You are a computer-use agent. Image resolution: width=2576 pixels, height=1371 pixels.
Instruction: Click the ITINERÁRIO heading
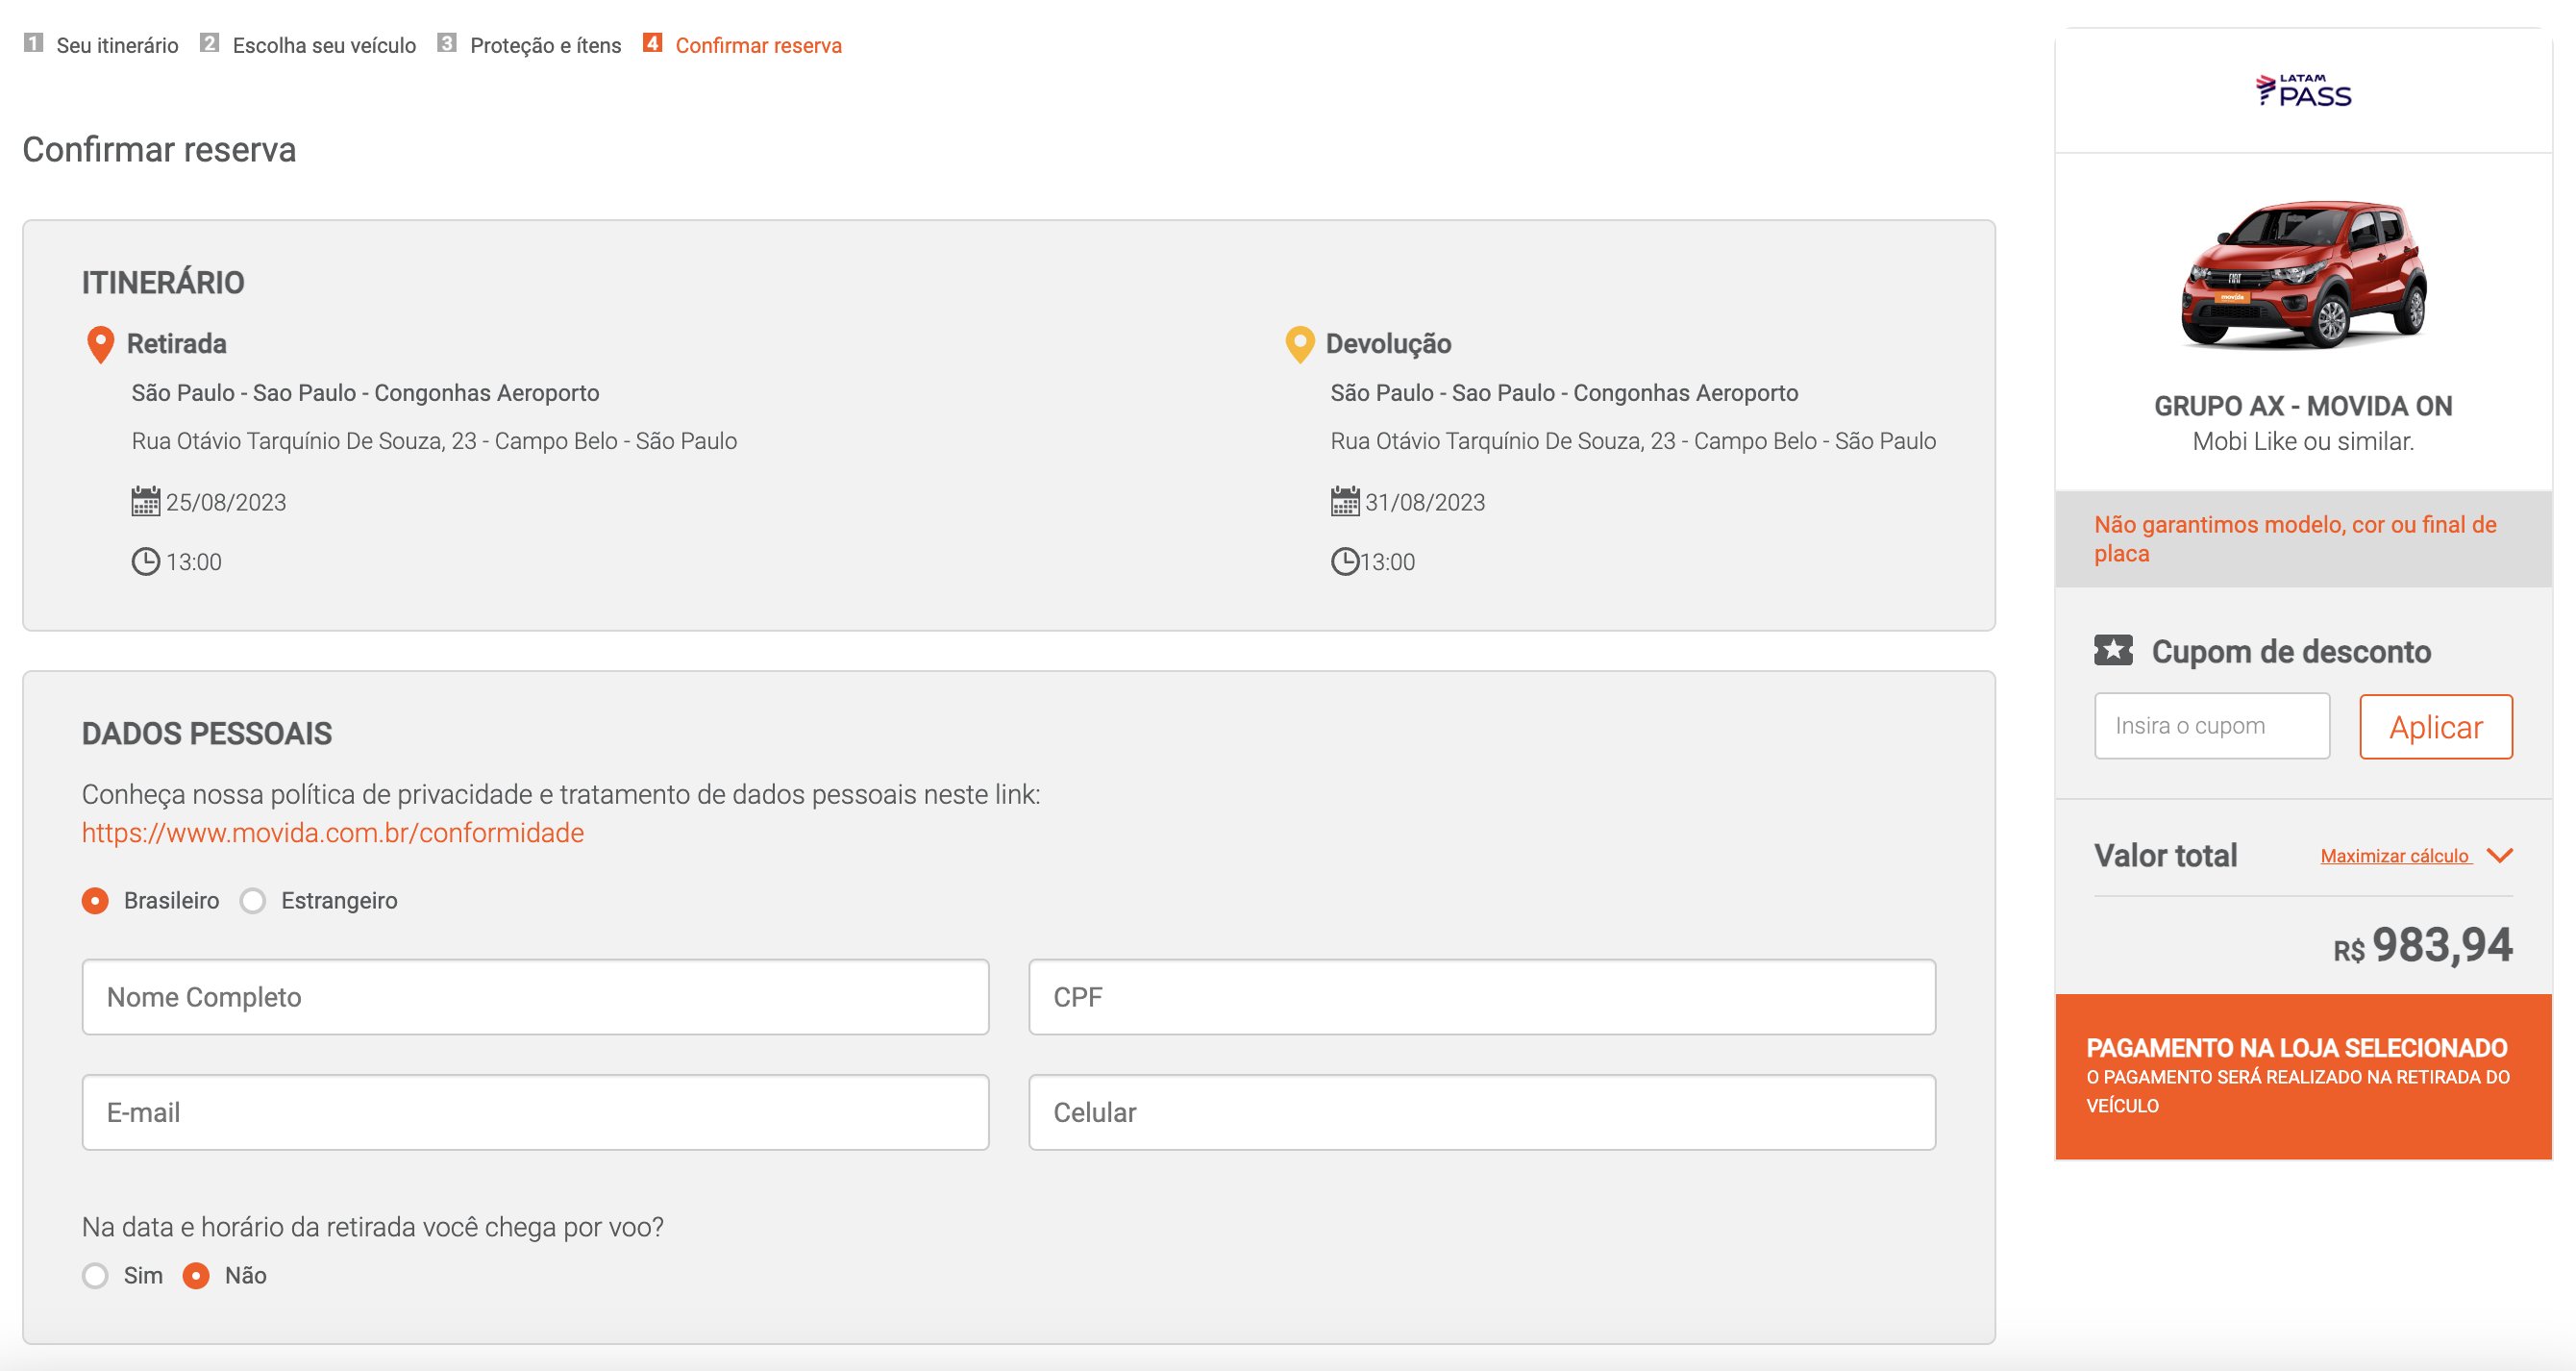pos(163,282)
